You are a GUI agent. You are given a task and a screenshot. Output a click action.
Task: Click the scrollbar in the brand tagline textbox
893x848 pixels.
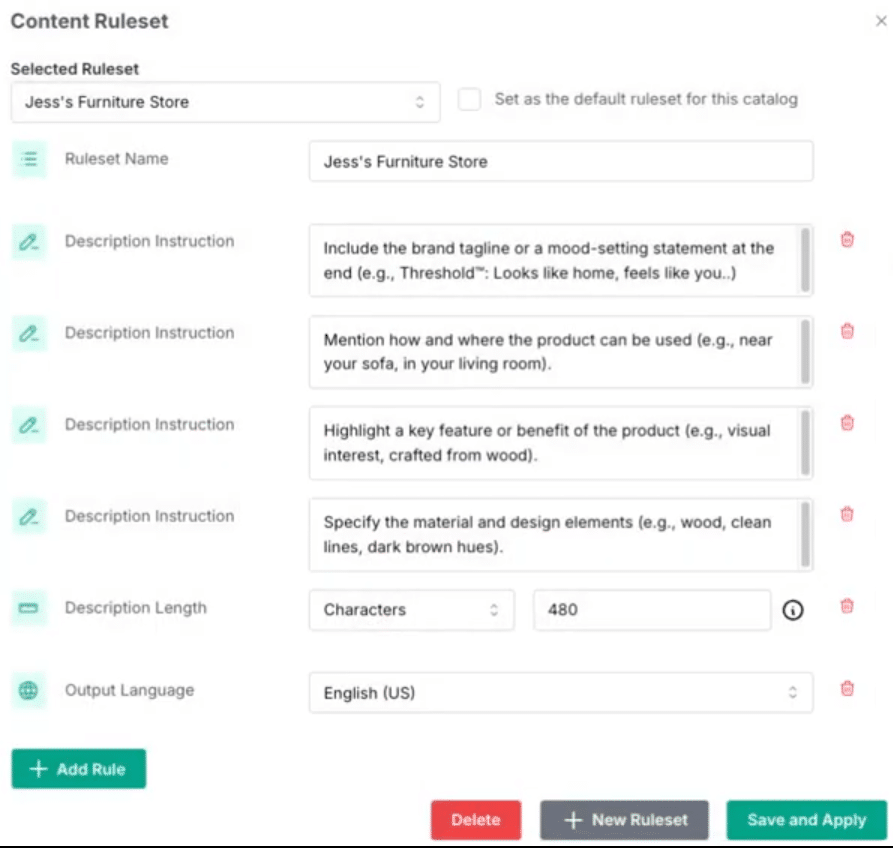click(805, 260)
